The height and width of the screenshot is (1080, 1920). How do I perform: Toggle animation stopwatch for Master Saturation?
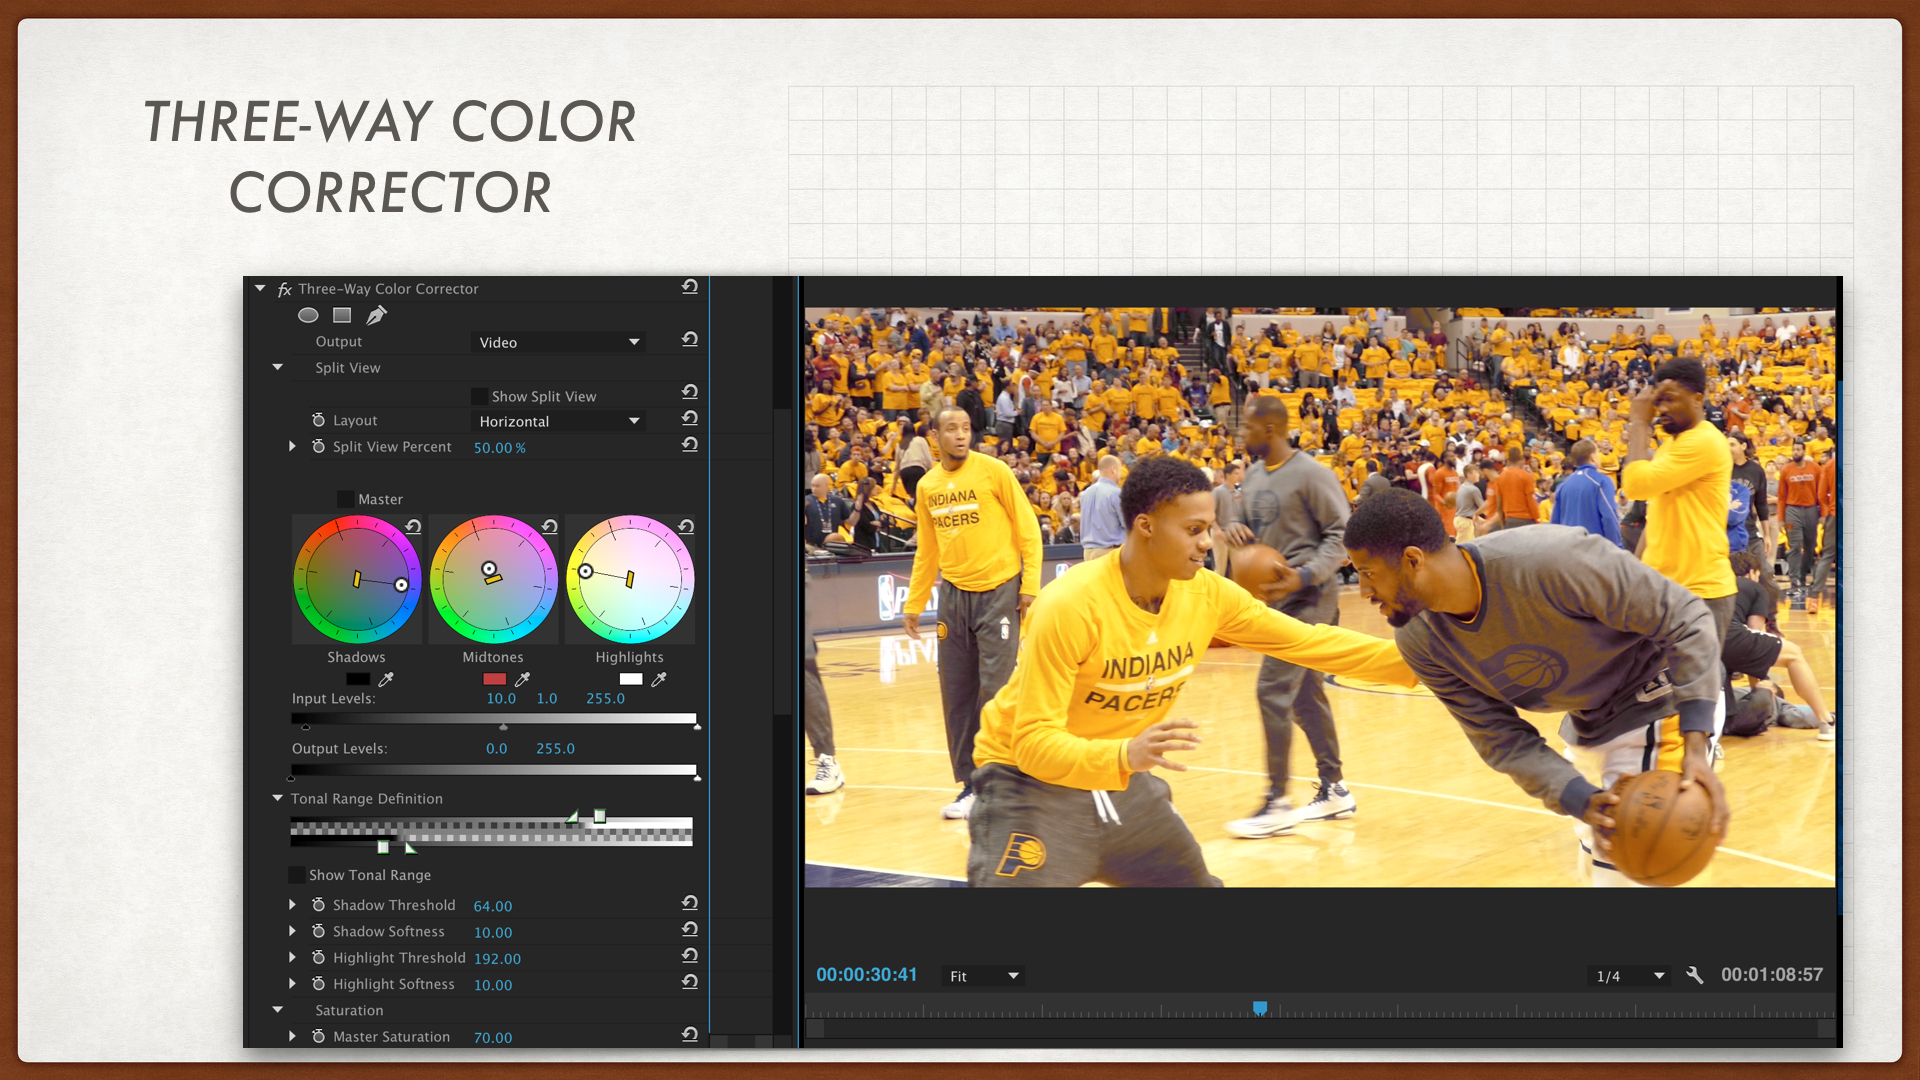point(318,1037)
